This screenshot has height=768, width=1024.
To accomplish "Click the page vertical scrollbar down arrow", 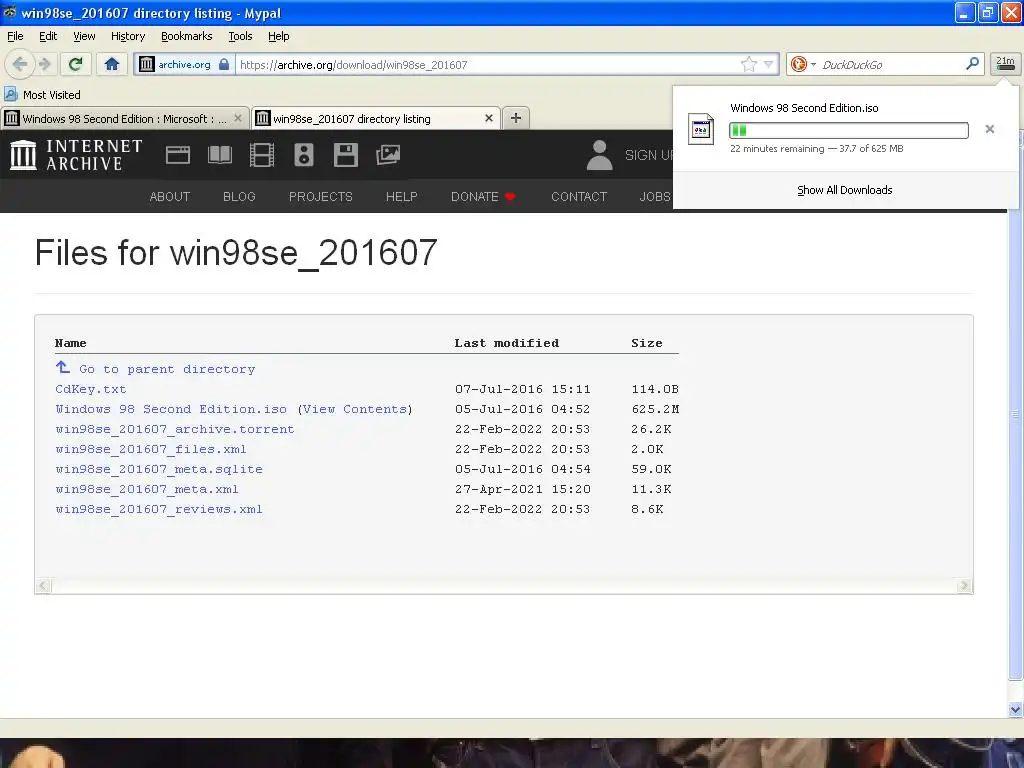I will [1015, 709].
